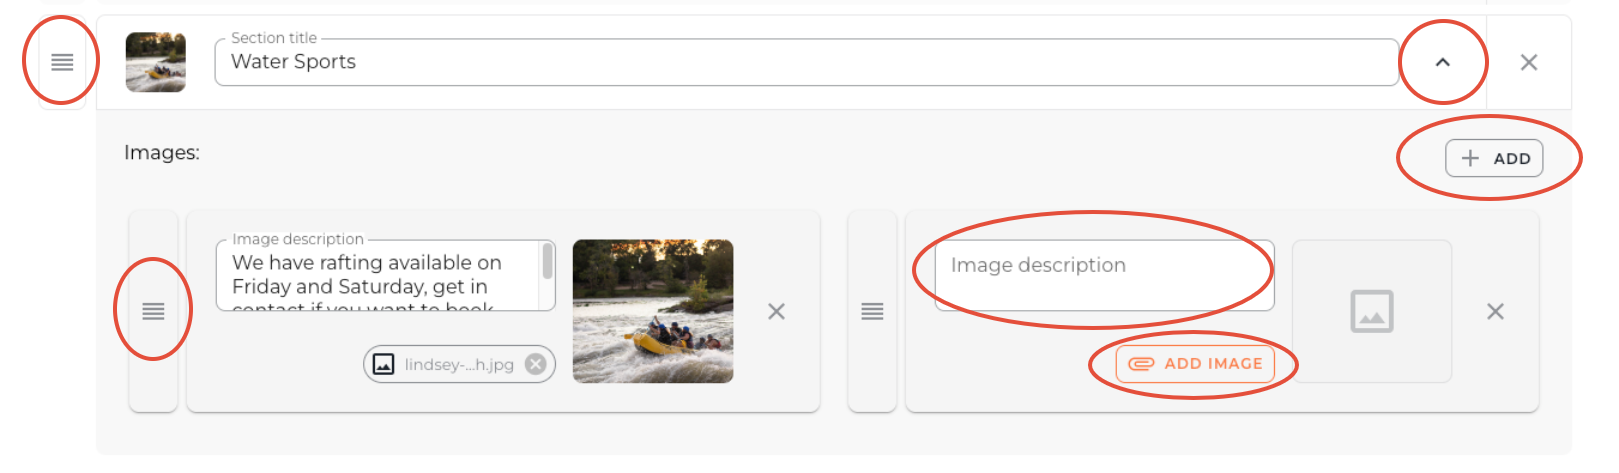
Task: Remove the Water Sports section
Action: tap(1528, 62)
